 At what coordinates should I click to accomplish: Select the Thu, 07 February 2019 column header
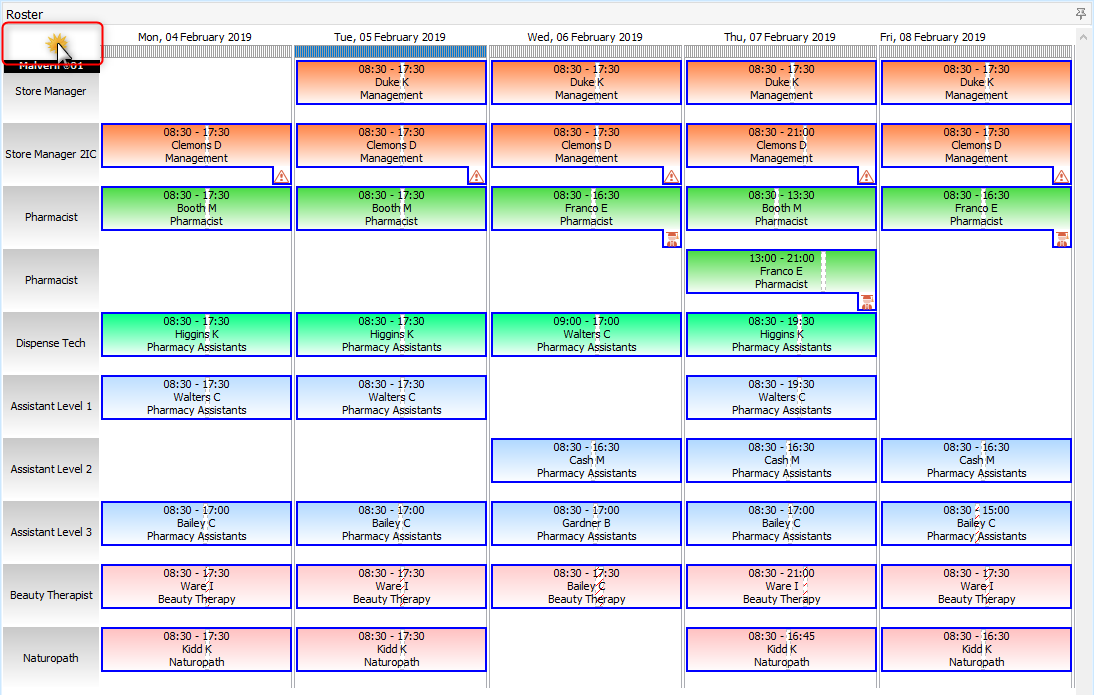[x=779, y=37]
